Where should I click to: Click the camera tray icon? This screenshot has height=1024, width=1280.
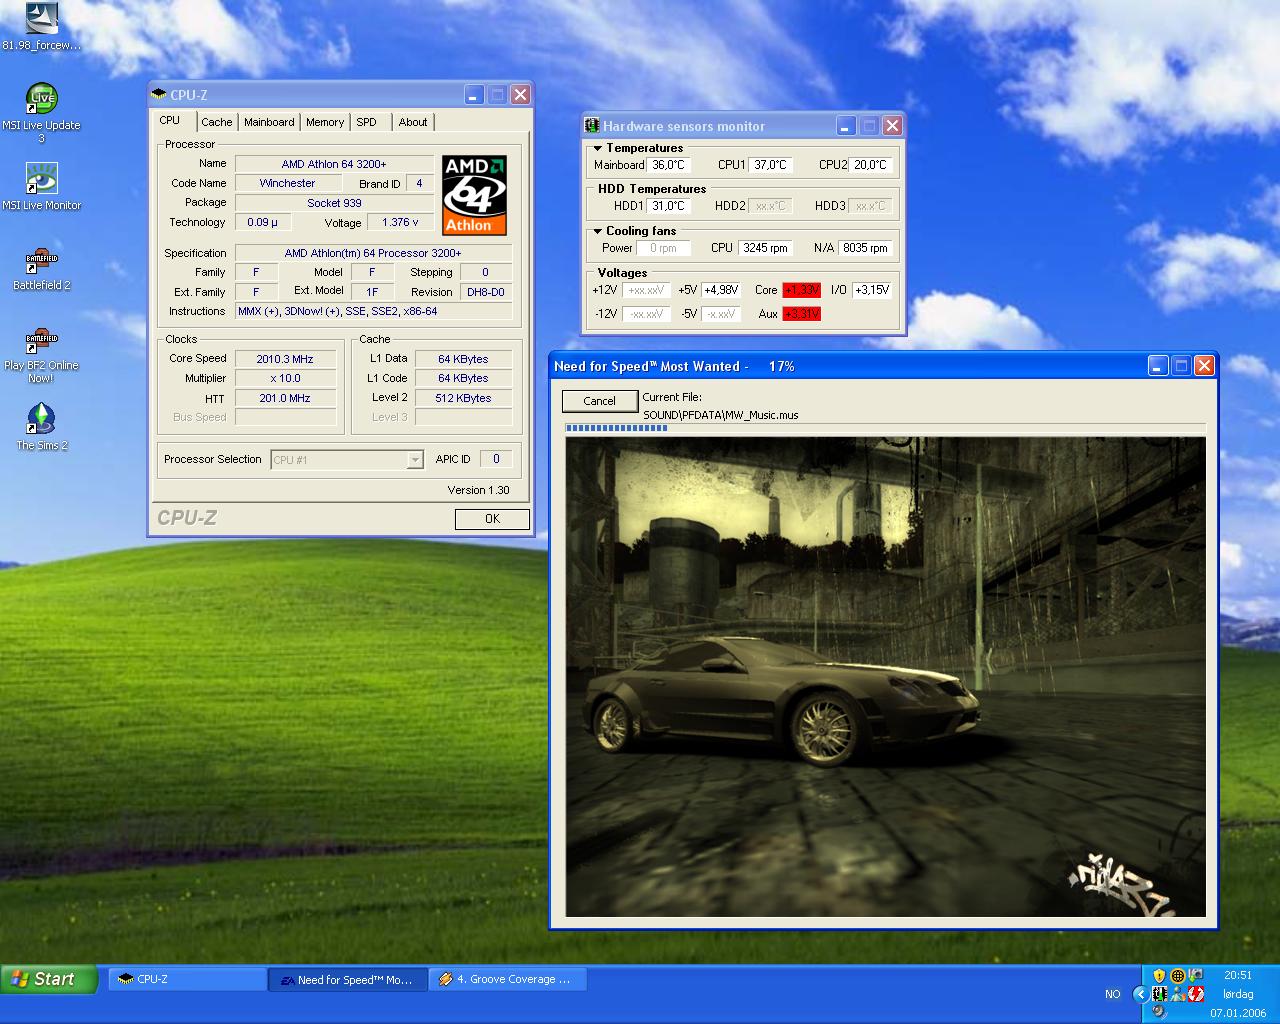tap(1196, 975)
